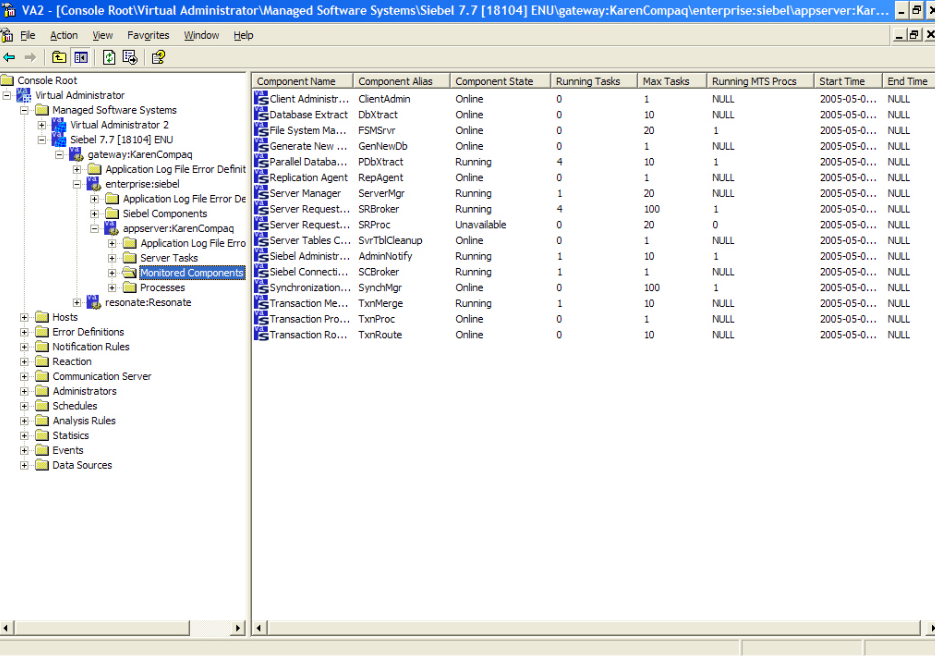
Task: Click the Transaction Router row icon
Action: coord(261,335)
